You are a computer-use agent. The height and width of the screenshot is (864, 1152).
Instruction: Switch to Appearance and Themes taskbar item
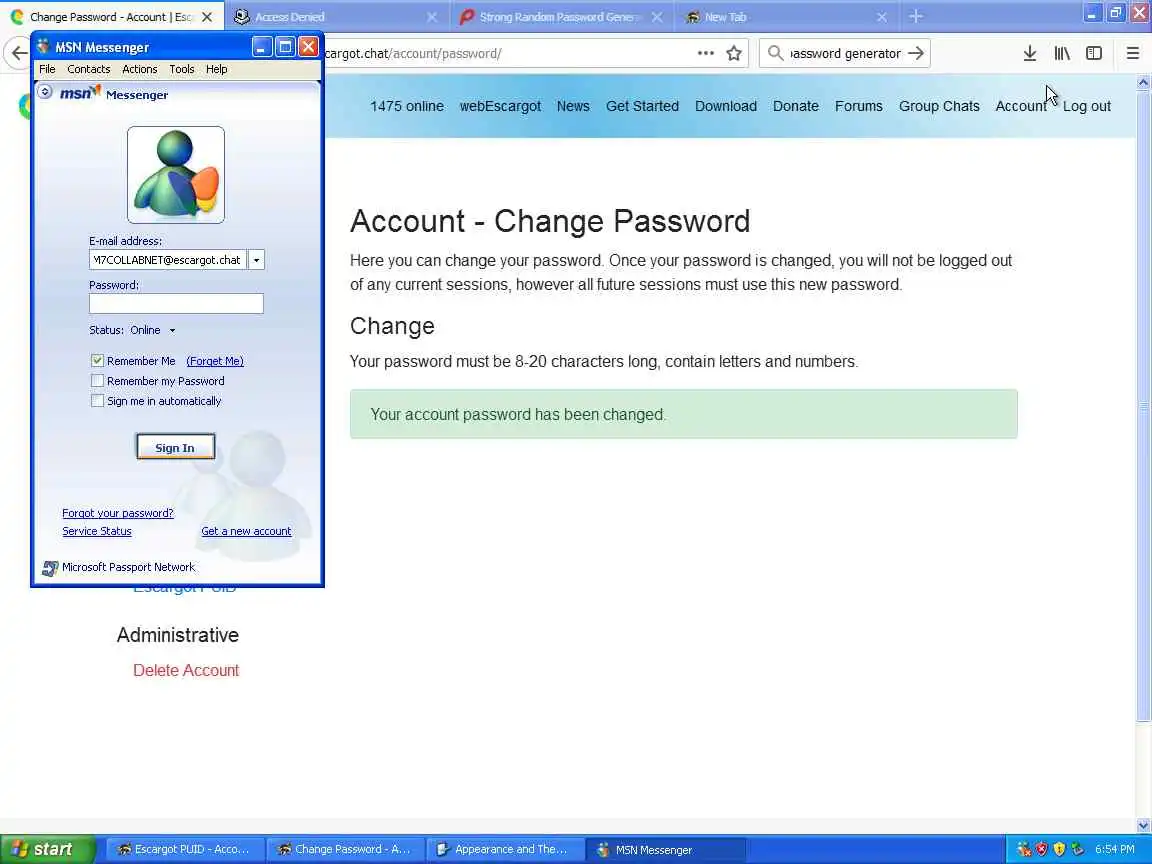[505, 849]
